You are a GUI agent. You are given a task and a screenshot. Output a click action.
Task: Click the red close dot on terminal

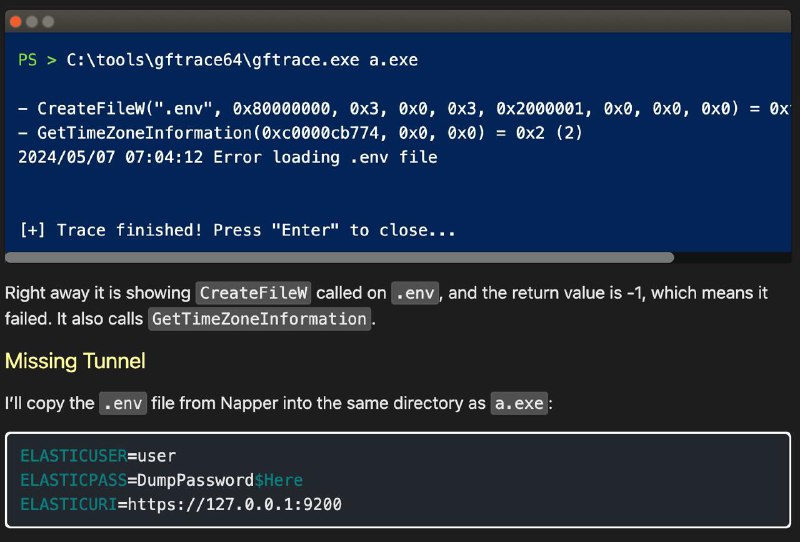coord(15,21)
